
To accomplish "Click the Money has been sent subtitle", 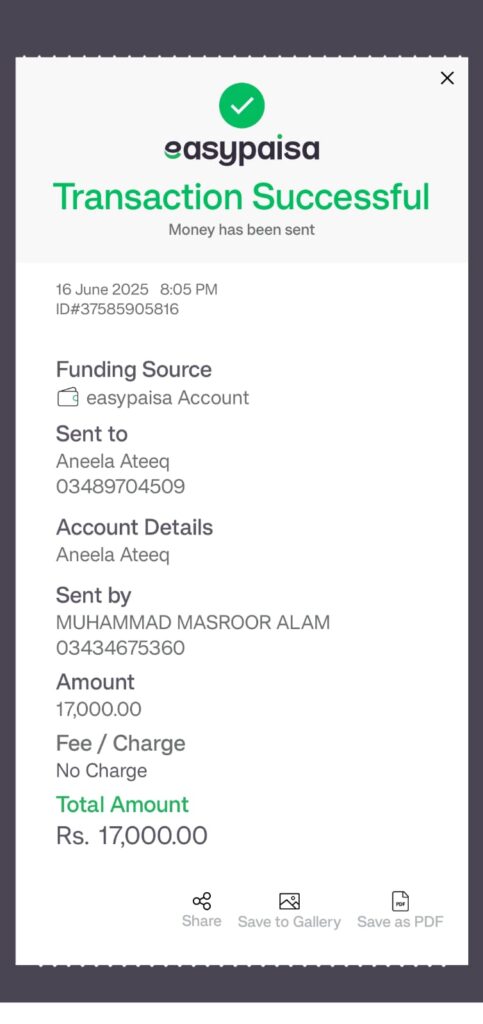I will tap(242, 230).
